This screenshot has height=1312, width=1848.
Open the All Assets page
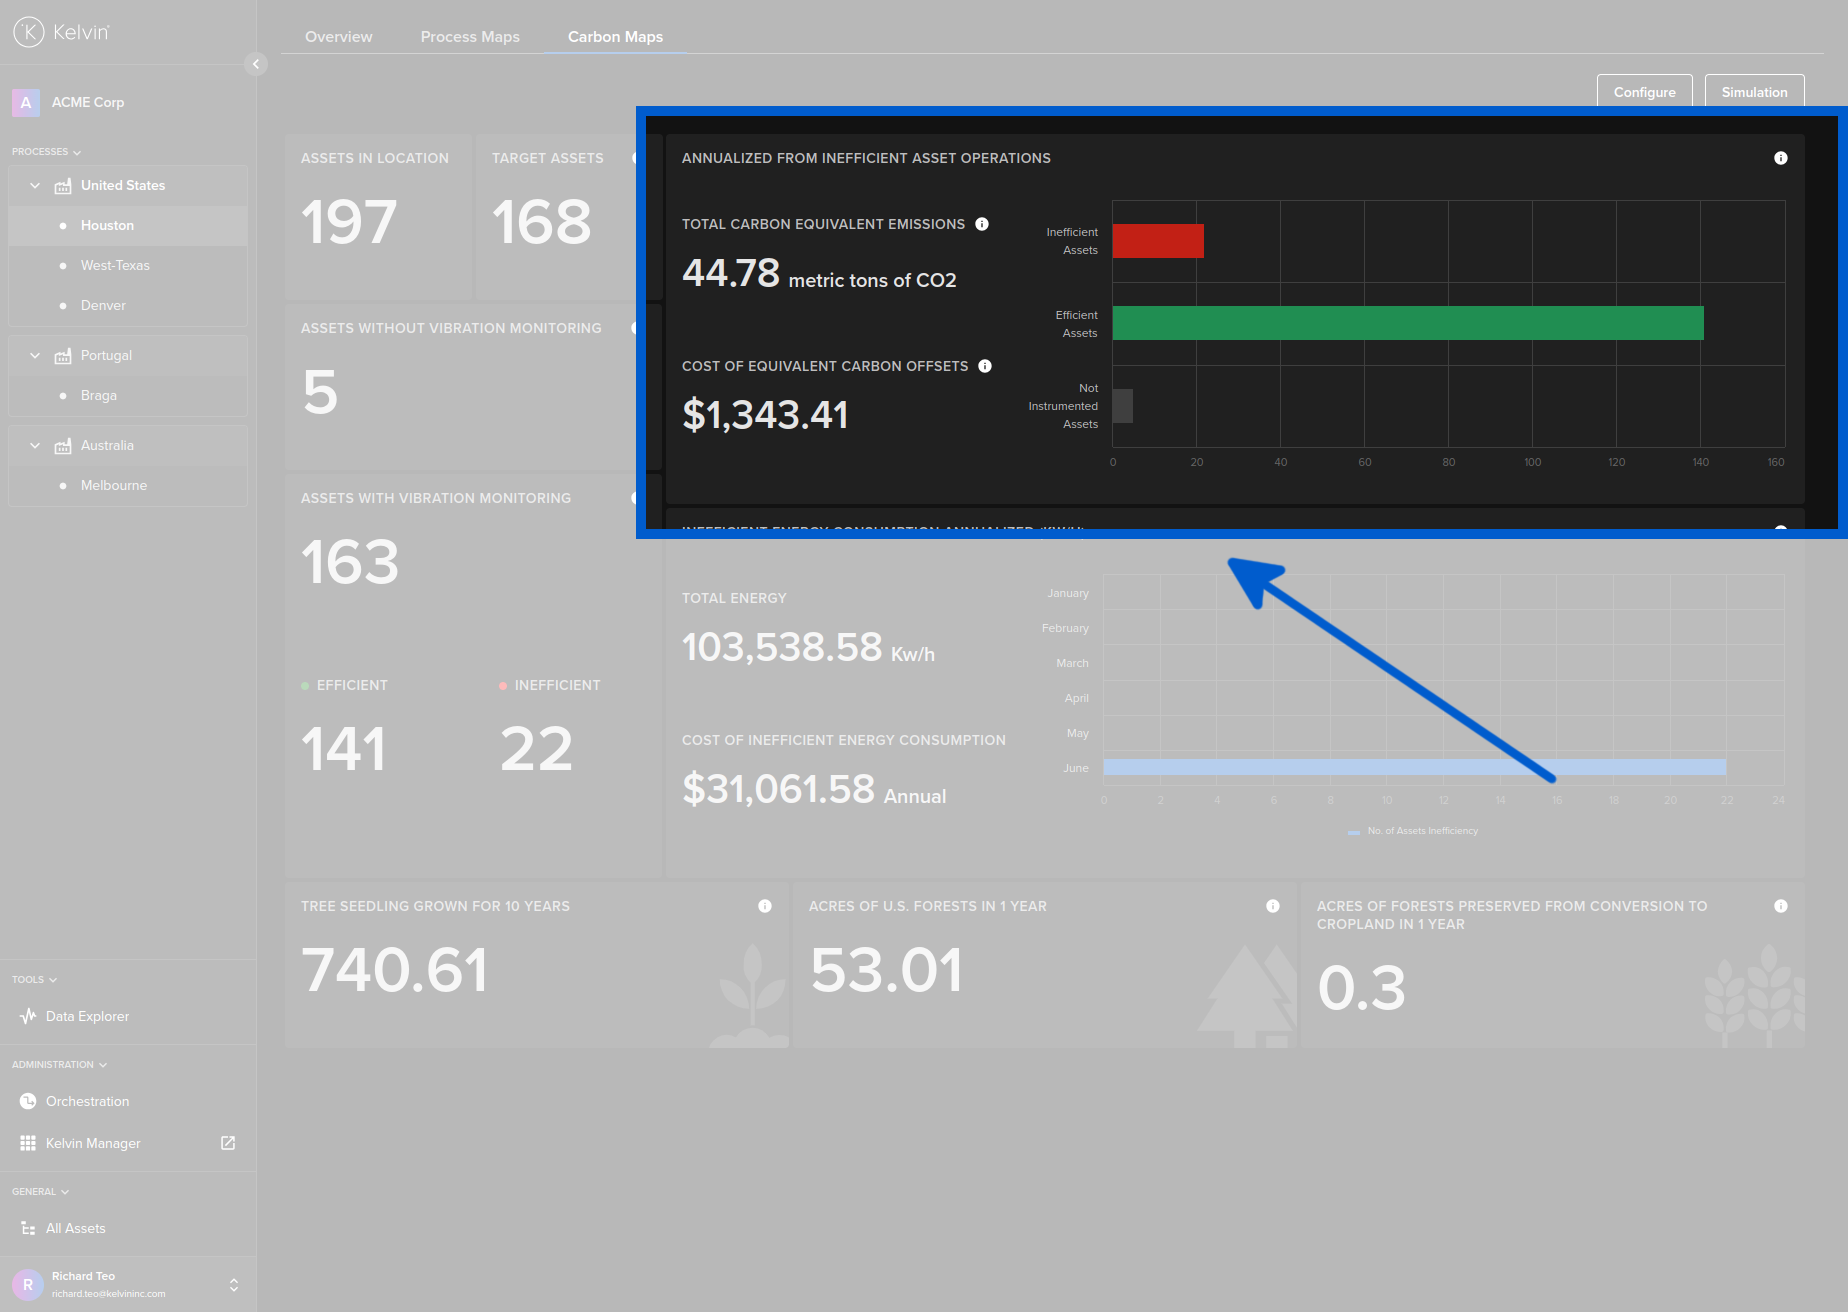coord(75,1228)
